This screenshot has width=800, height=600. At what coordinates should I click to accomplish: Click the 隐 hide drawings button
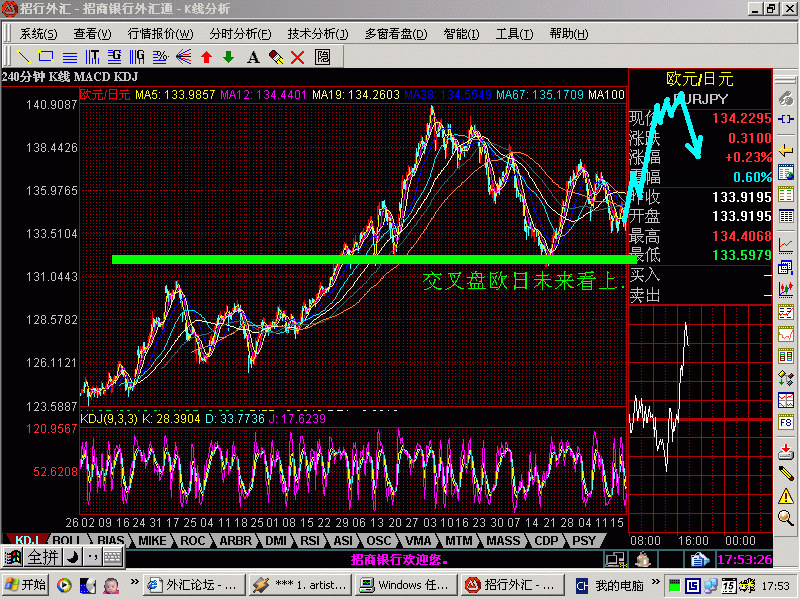coord(322,57)
